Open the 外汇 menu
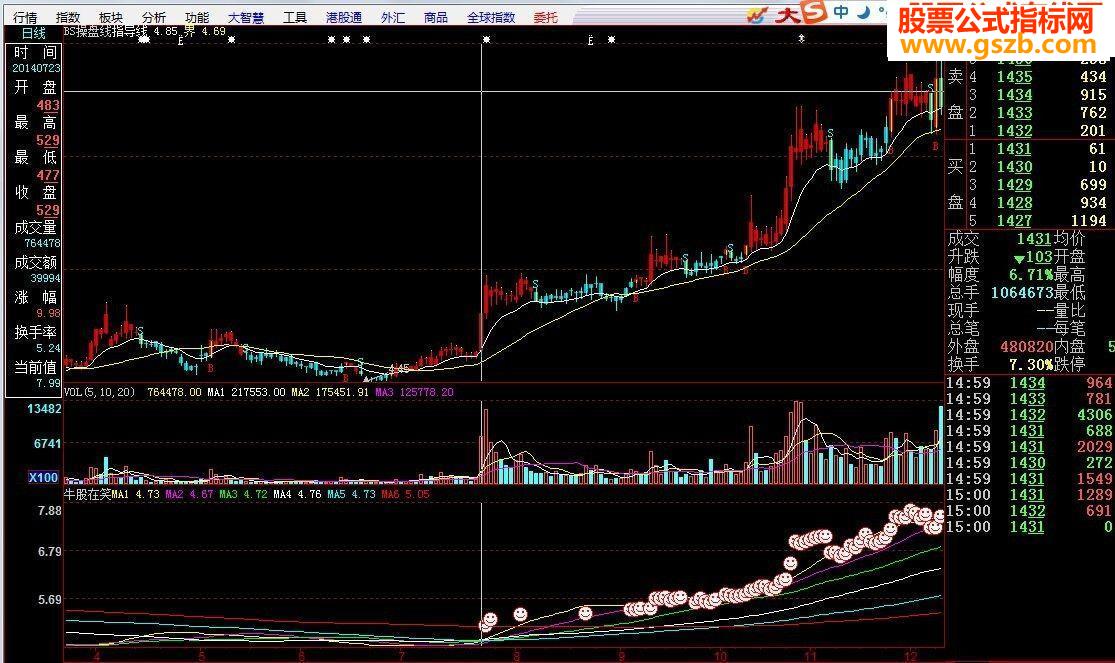 tap(393, 17)
